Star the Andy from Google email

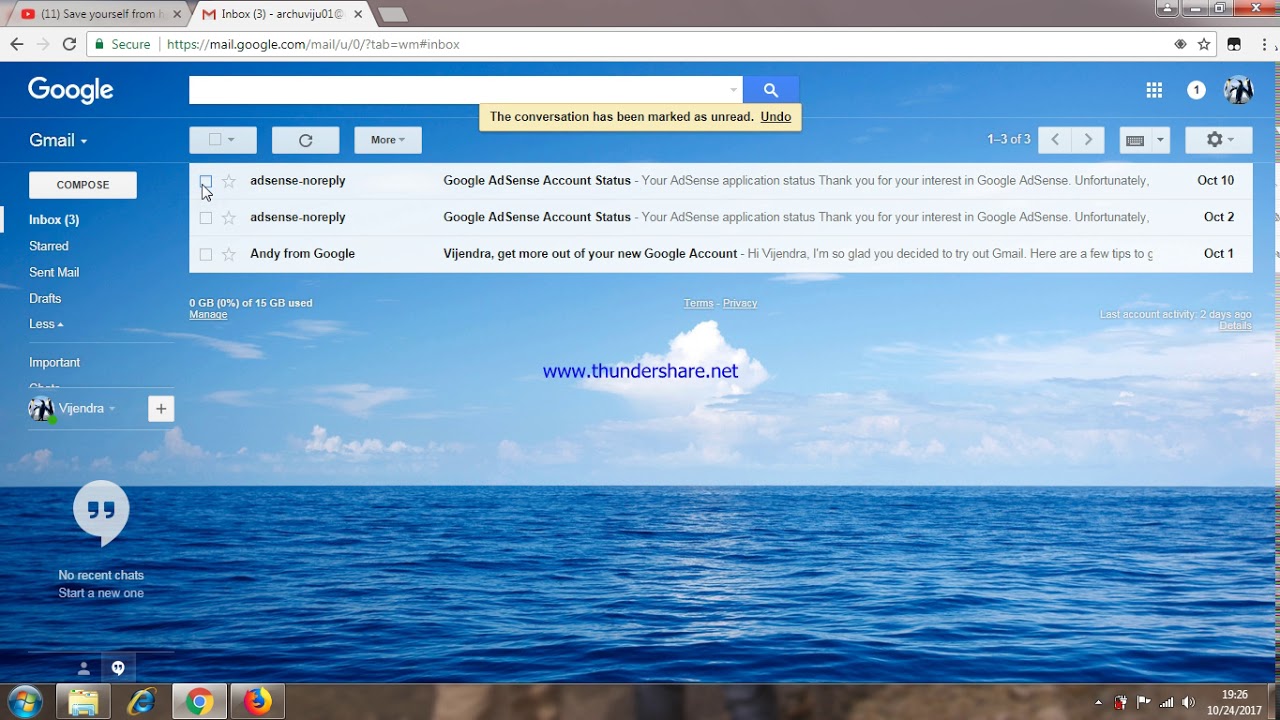(x=229, y=254)
